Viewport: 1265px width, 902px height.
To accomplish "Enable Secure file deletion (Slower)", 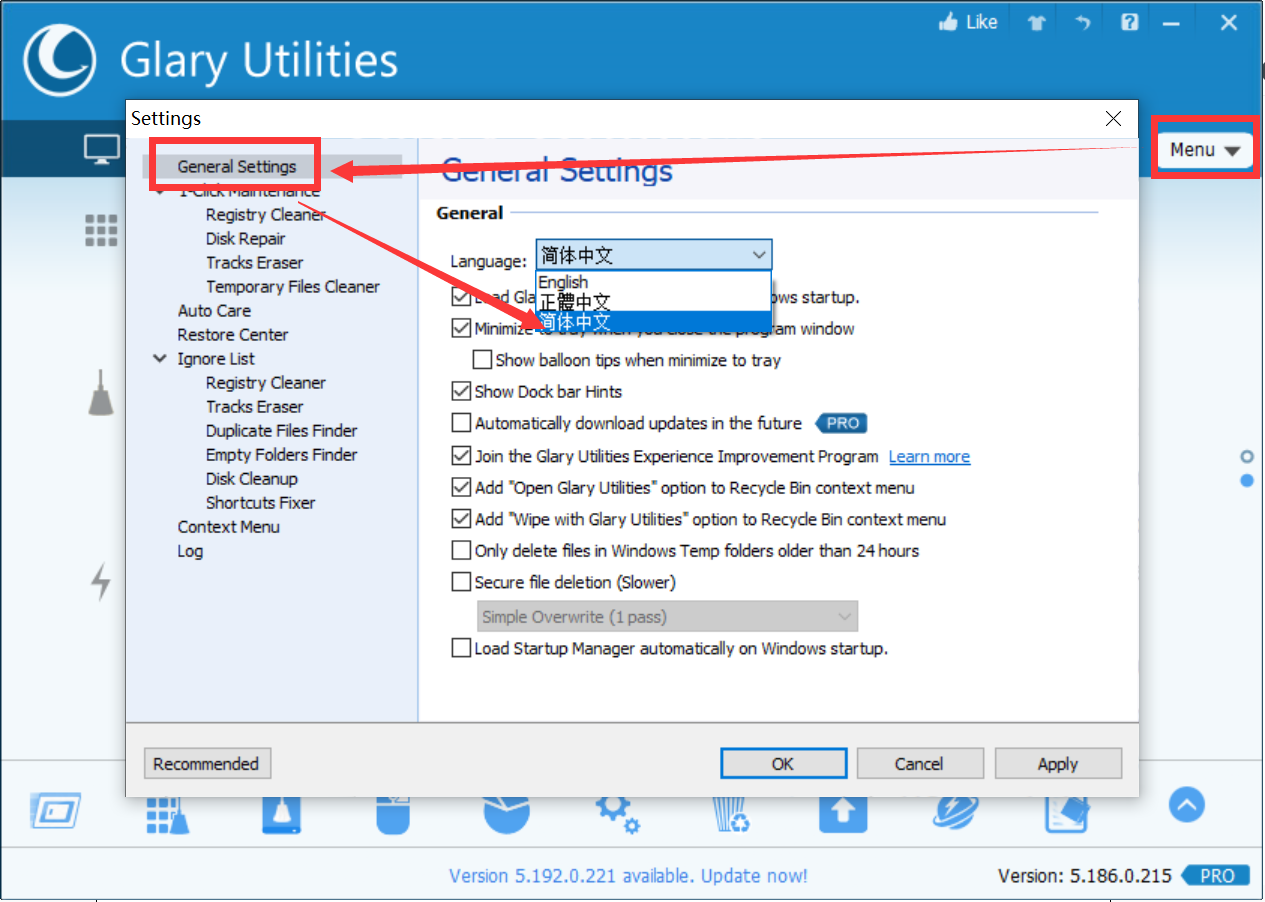I will (x=461, y=581).
